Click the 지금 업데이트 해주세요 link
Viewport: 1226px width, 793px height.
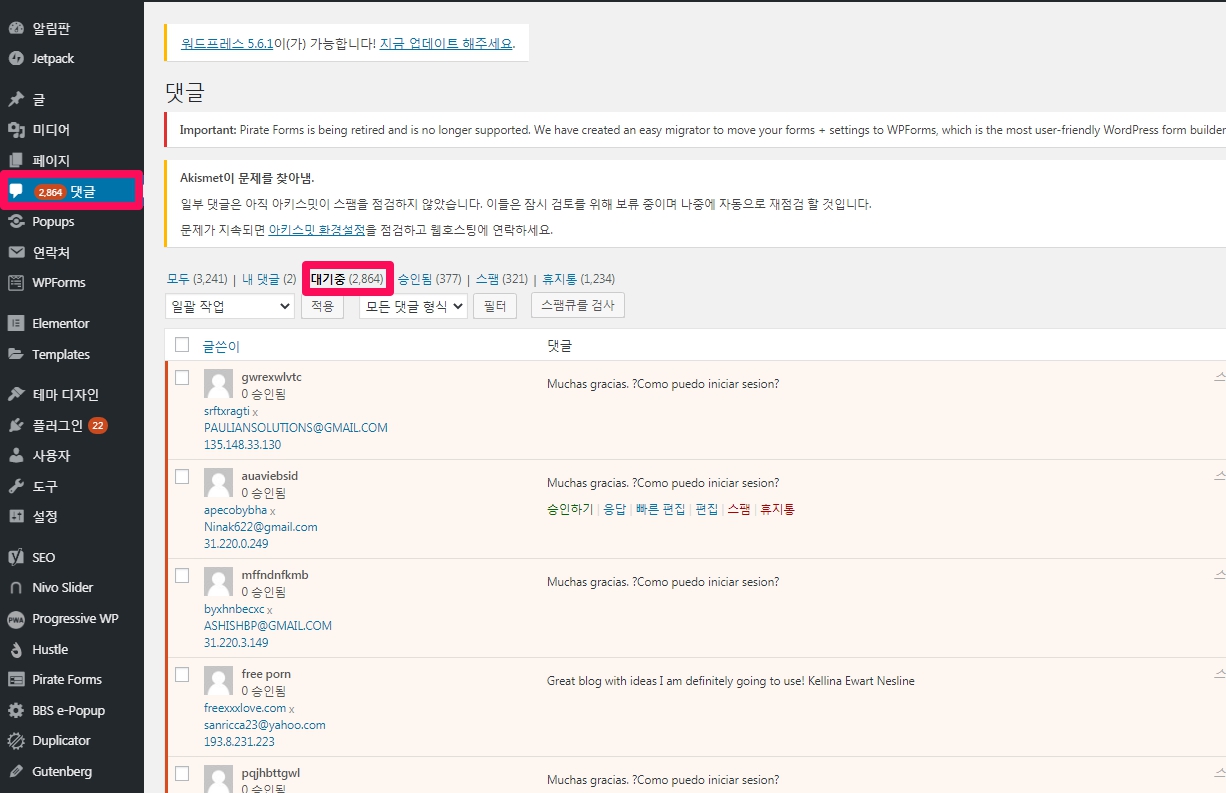coord(446,44)
